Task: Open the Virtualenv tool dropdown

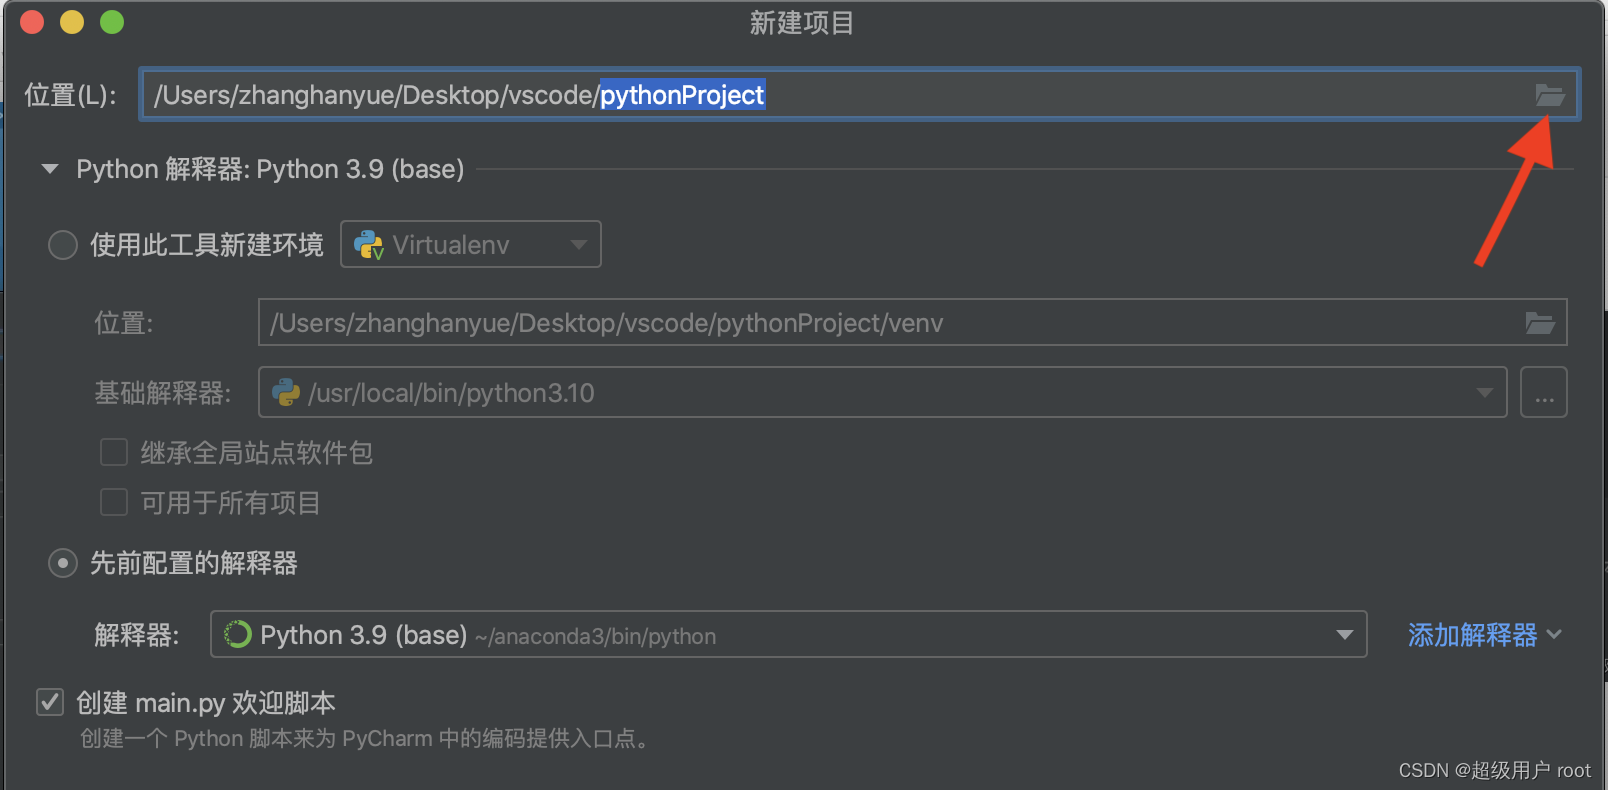Action: click(471, 244)
